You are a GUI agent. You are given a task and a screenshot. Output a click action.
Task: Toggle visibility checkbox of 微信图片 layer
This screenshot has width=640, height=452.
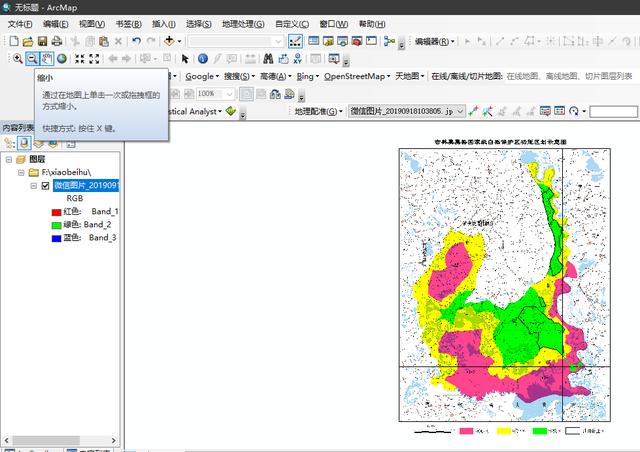pyautogui.click(x=45, y=186)
